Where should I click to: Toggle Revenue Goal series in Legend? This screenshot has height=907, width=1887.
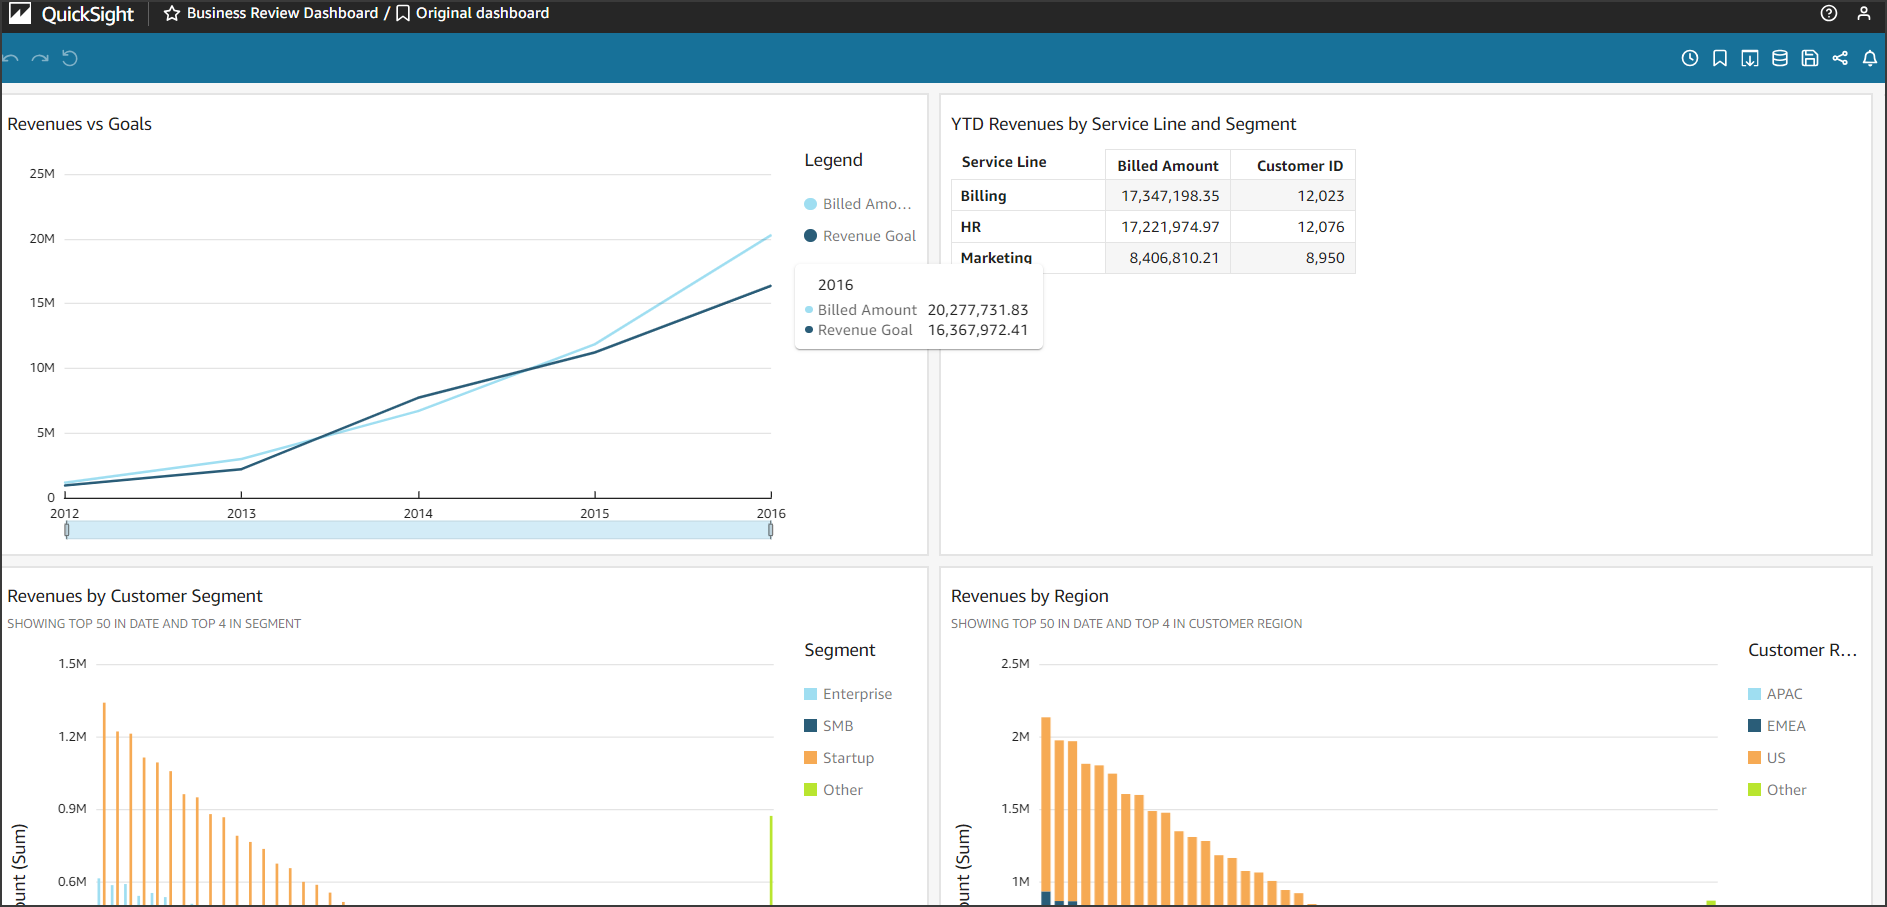click(x=860, y=236)
